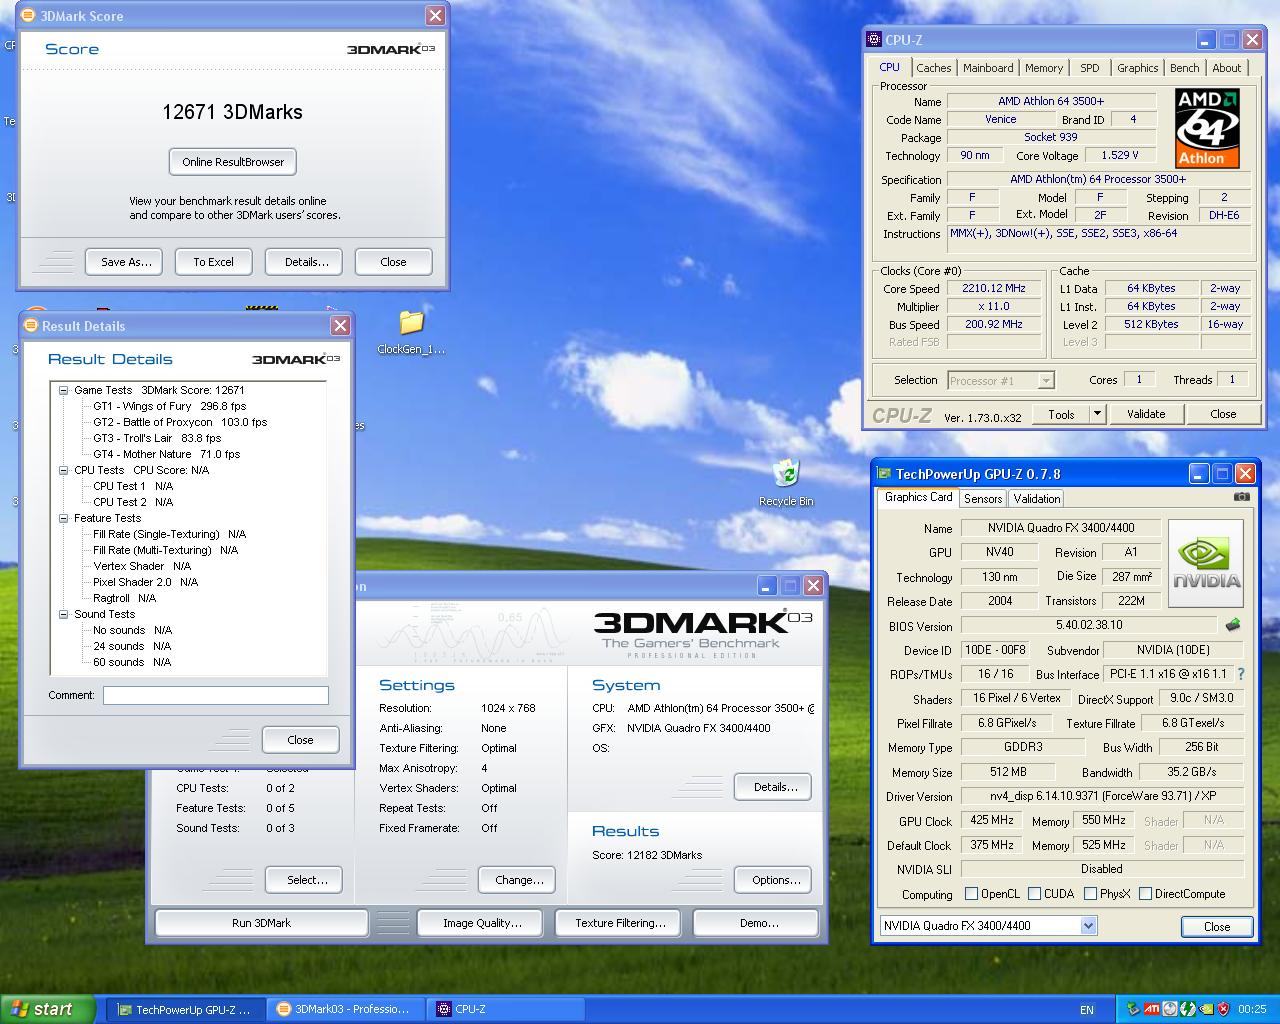Click the Comment input field
This screenshot has height=1024, width=1280.
215,695
